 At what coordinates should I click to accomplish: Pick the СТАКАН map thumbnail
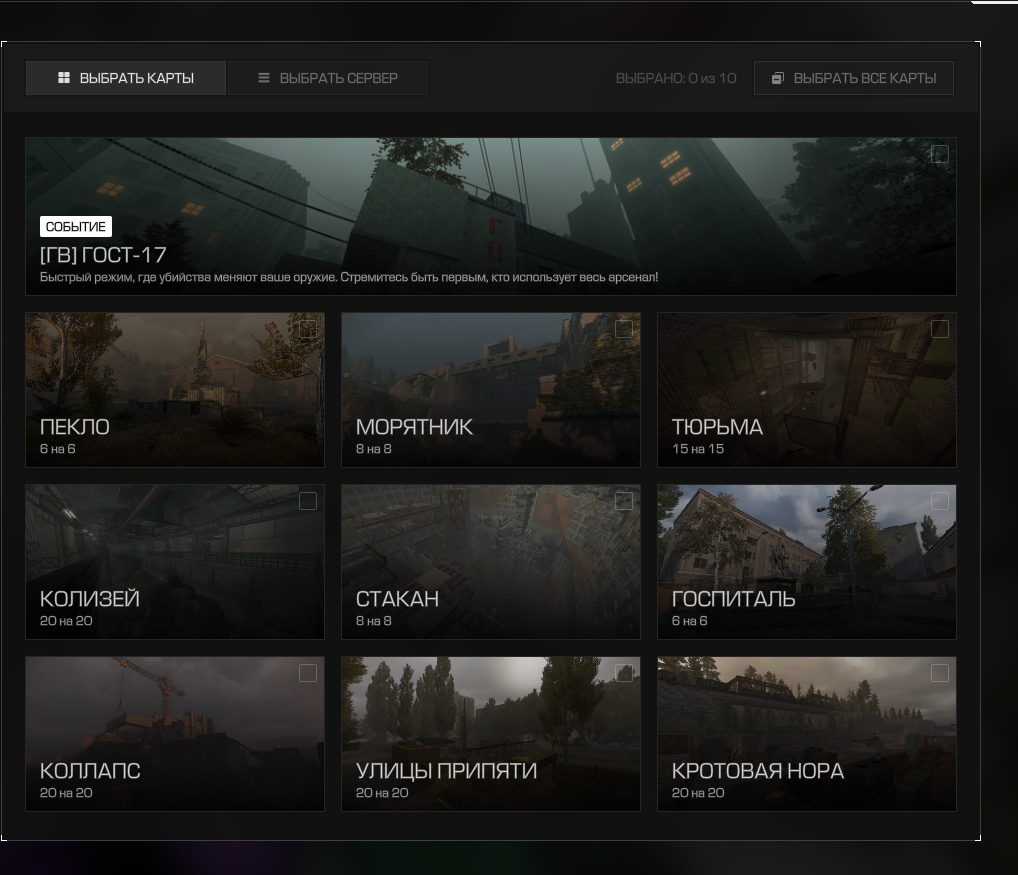point(491,561)
